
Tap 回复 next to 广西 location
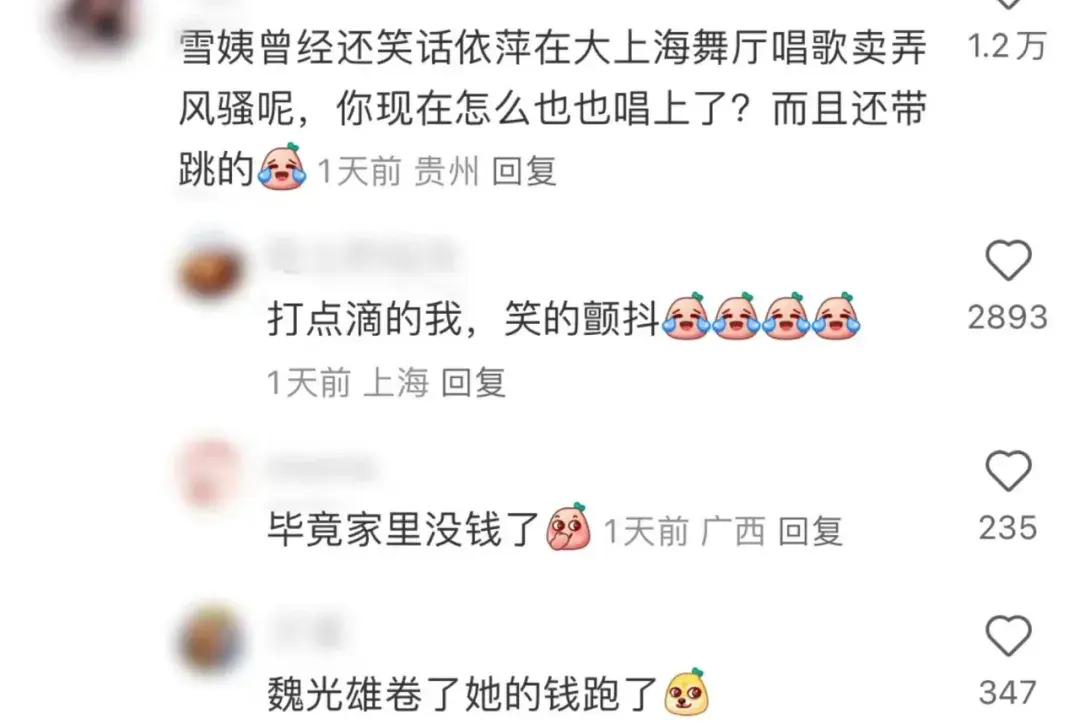tap(810, 531)
